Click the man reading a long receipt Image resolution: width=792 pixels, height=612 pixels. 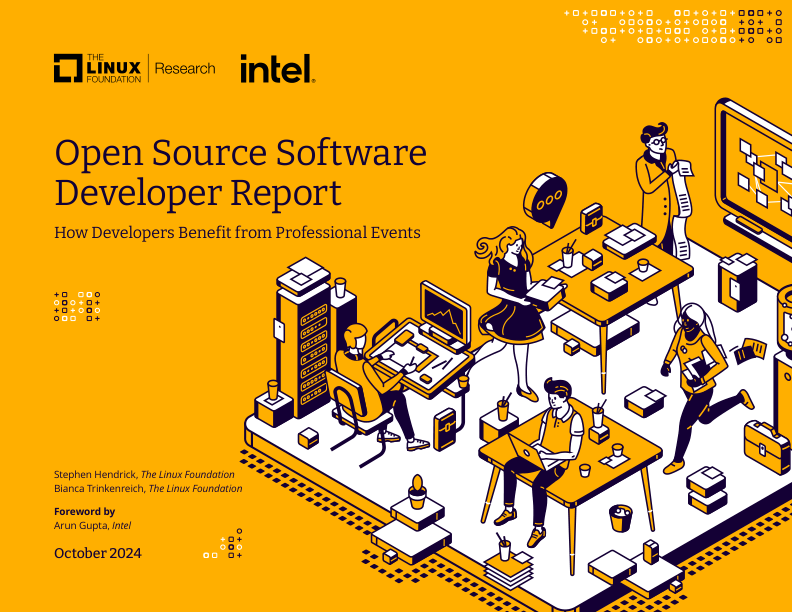click(x=664, y=188)
